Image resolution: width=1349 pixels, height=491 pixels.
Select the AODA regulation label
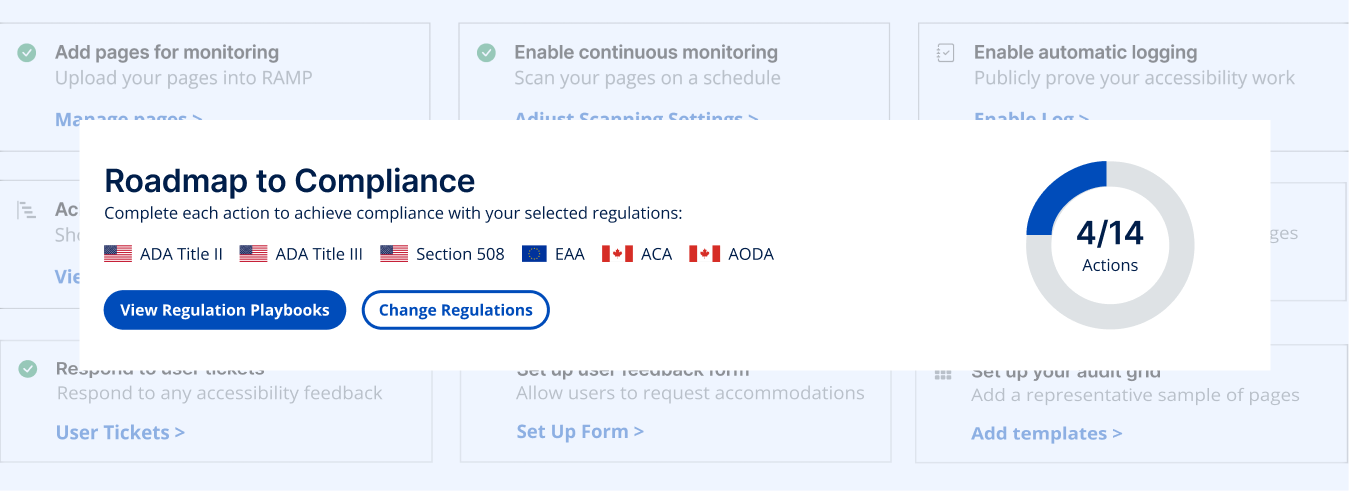[x=751, y=254]
